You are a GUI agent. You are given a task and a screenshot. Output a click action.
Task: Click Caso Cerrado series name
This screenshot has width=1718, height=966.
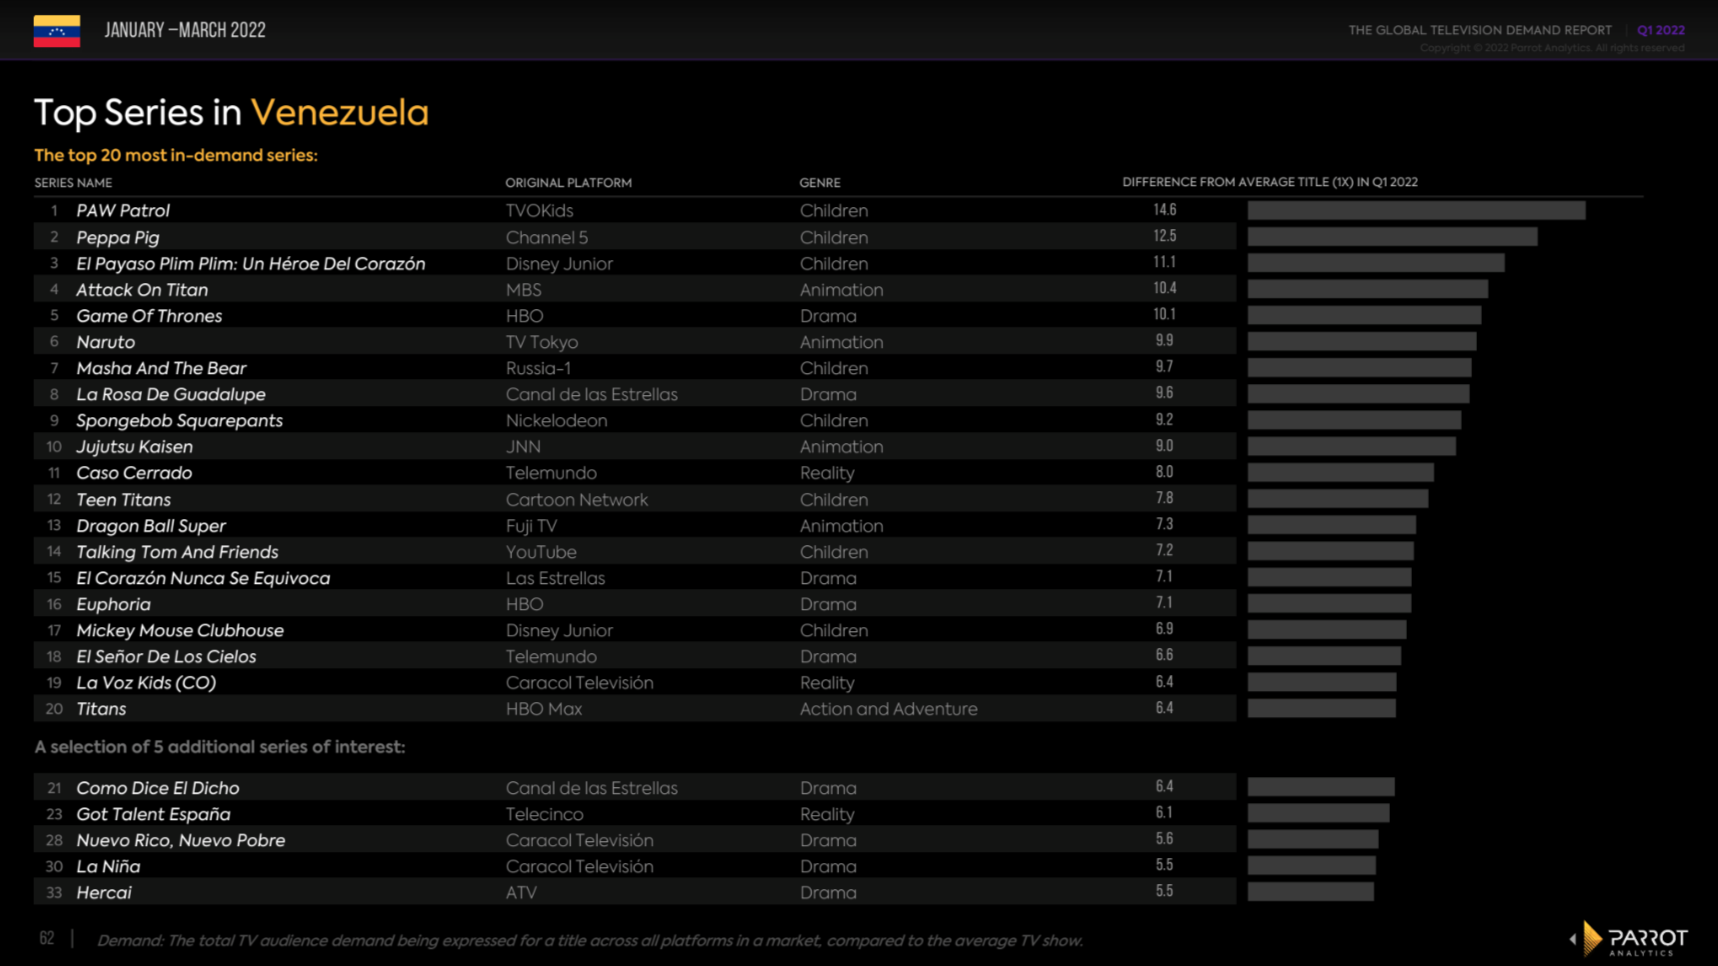tap(134, 473)
